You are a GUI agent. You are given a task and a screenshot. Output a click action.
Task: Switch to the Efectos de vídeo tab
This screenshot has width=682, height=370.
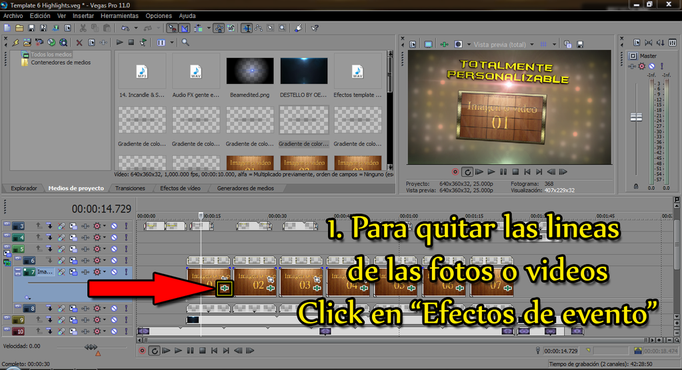point(180,188)
